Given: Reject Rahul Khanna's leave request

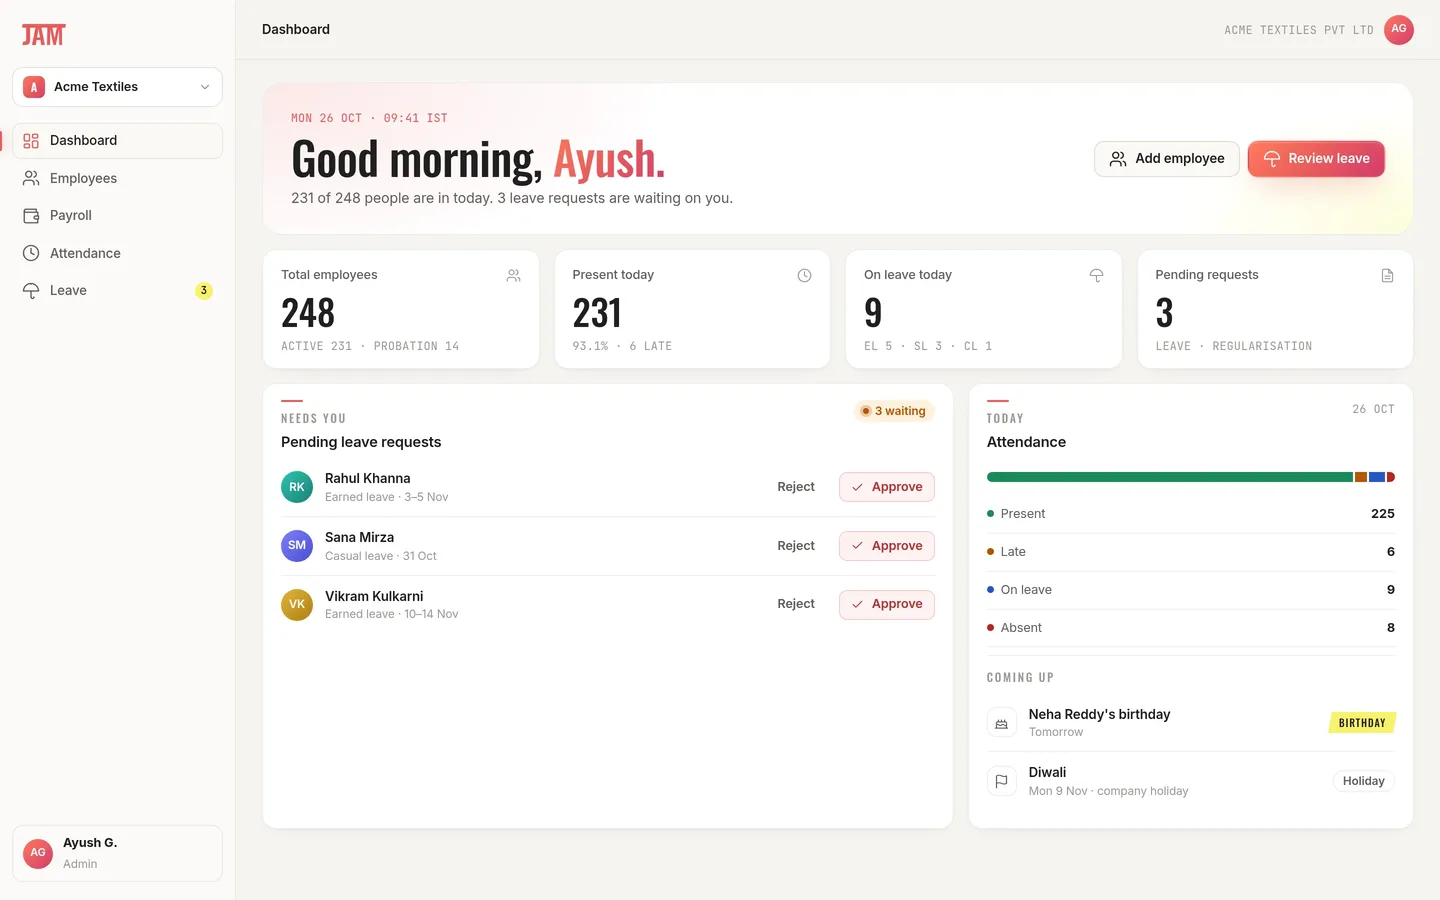Looking at the screenshot, I should [x=796, y=487].
